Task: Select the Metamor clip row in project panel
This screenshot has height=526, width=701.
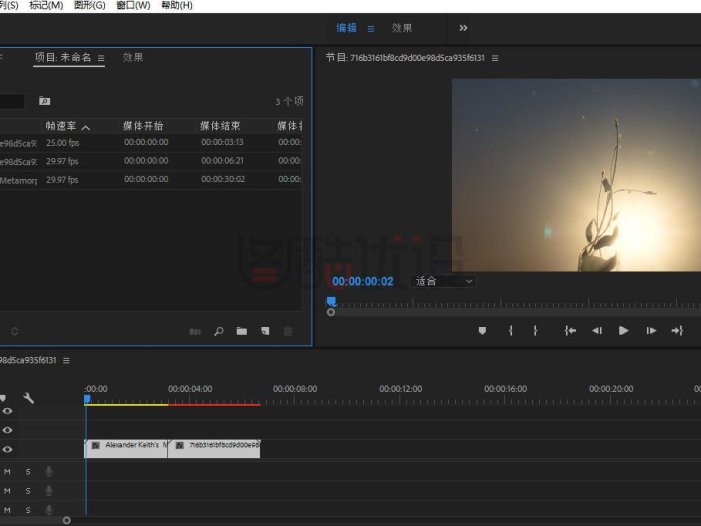Action: (151, 180)
